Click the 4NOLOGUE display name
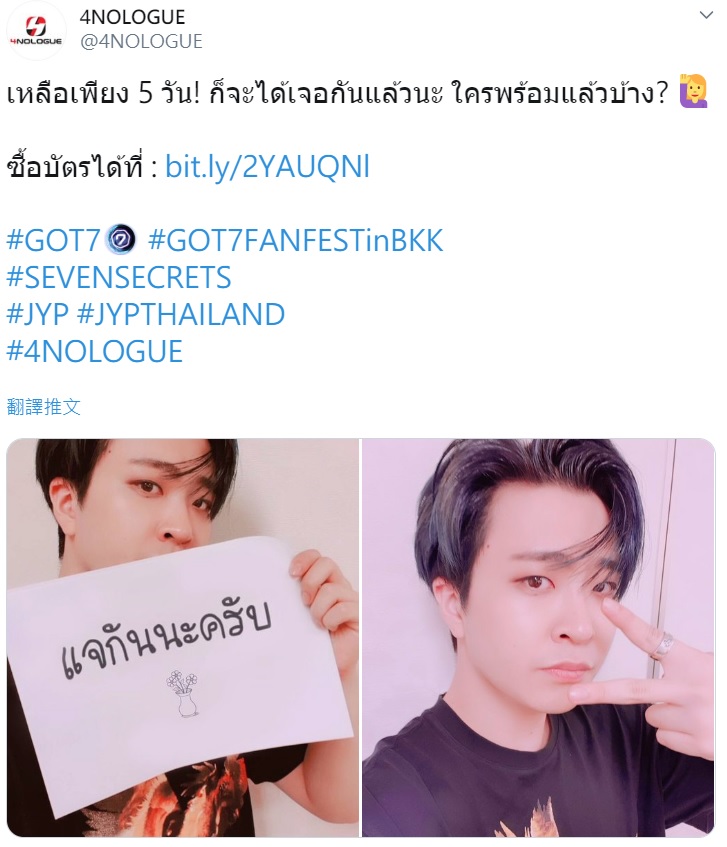This screenshot has width=727, height=847. (x=132, y=17)
